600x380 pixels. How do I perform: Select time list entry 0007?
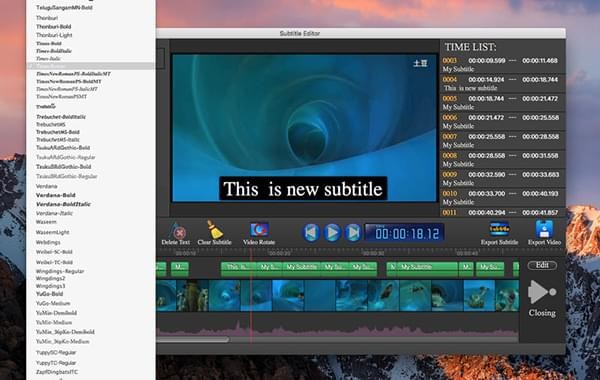point(502,141)
